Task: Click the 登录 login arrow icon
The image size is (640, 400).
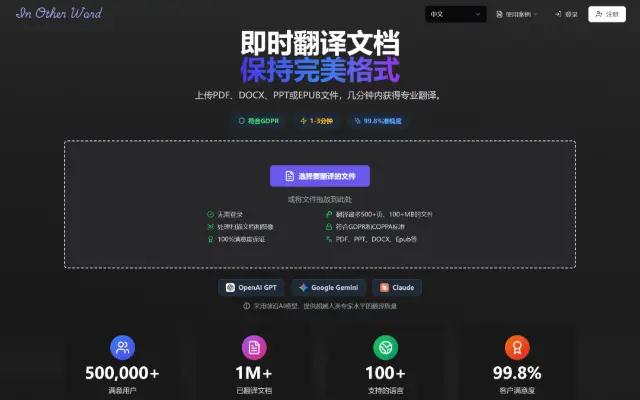Action: [x=558, y=14]
